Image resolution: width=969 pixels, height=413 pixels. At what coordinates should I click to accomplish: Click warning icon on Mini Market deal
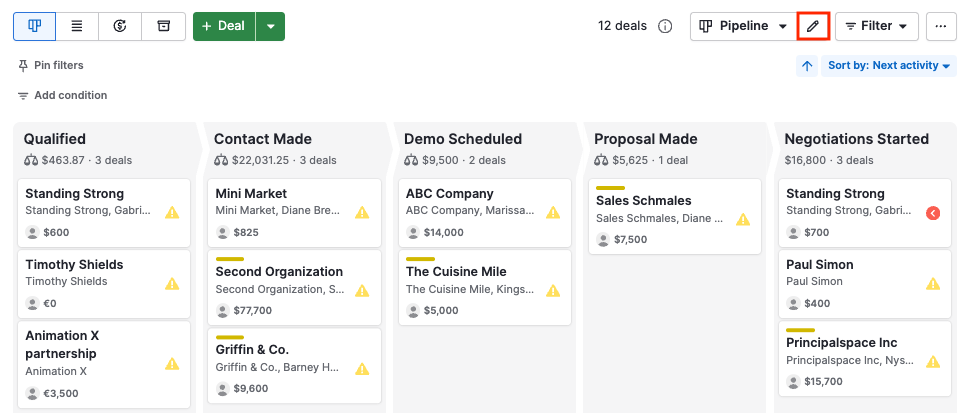click(x=362, y=212)
